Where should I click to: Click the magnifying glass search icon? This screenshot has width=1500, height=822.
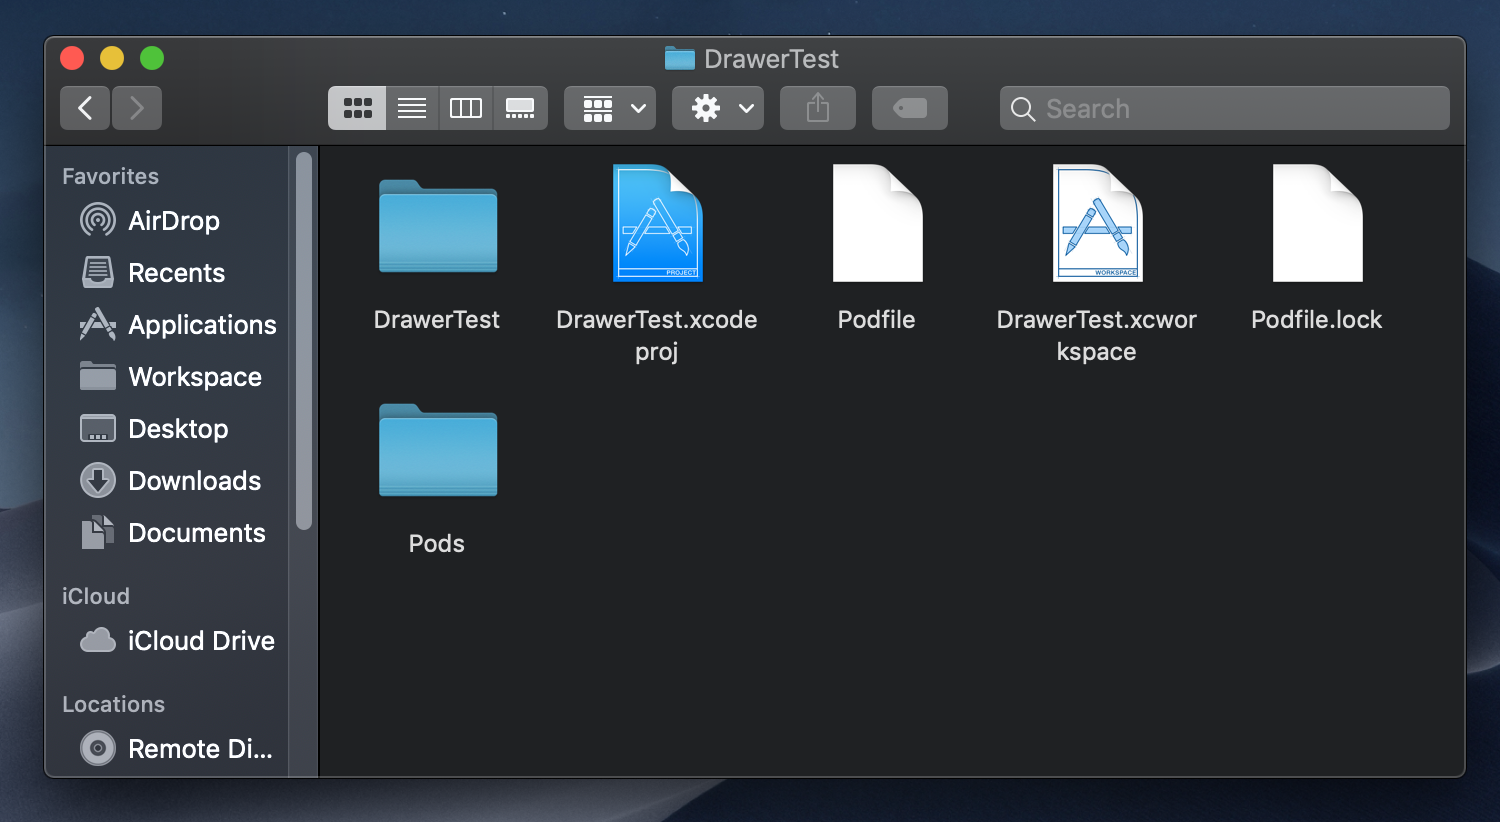(1022, 109)
